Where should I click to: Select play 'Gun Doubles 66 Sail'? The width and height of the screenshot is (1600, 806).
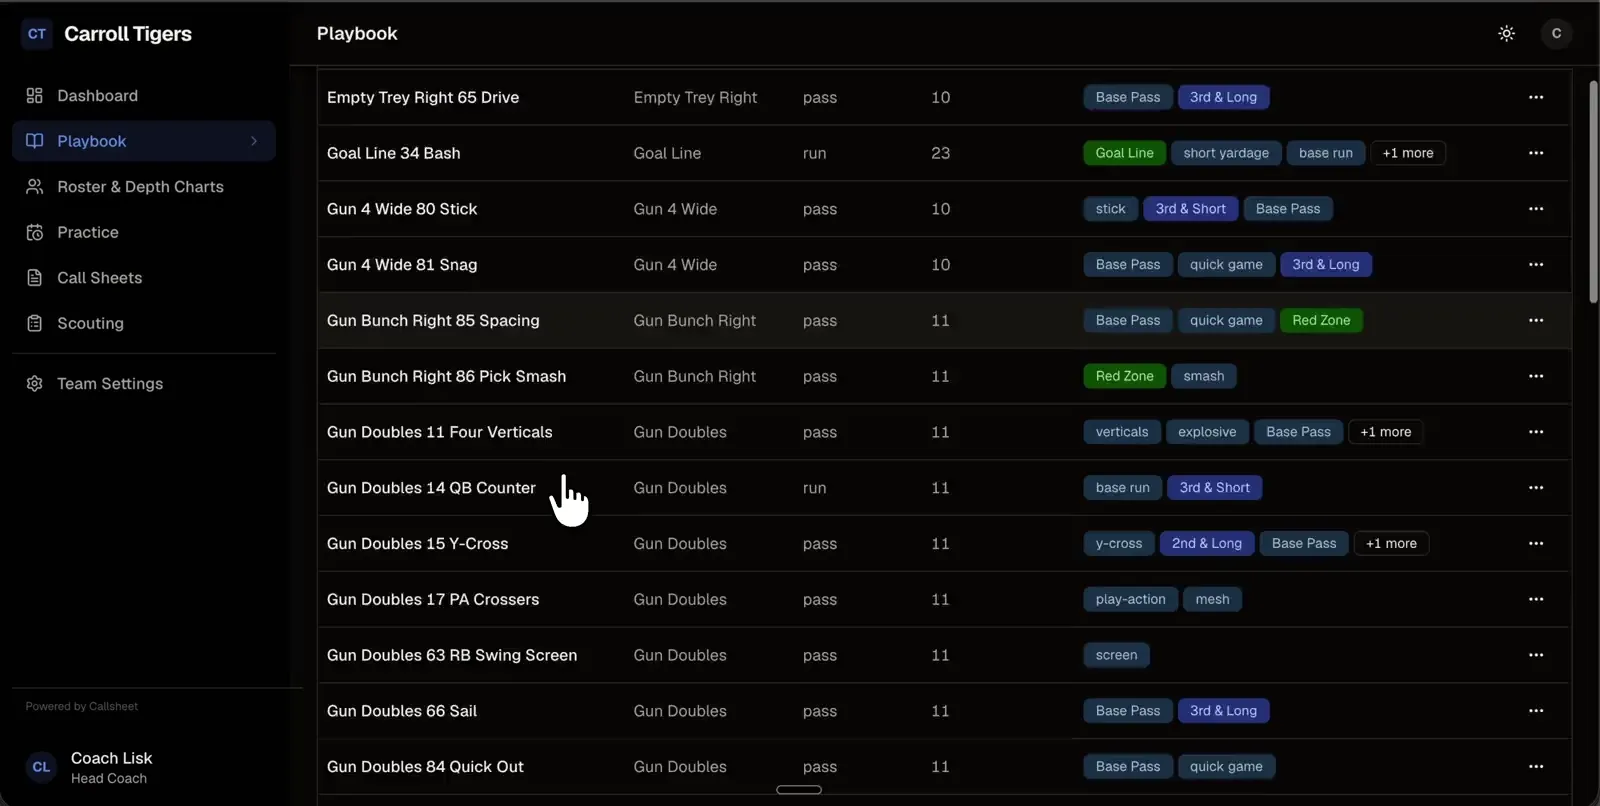(x=402, y=711)
